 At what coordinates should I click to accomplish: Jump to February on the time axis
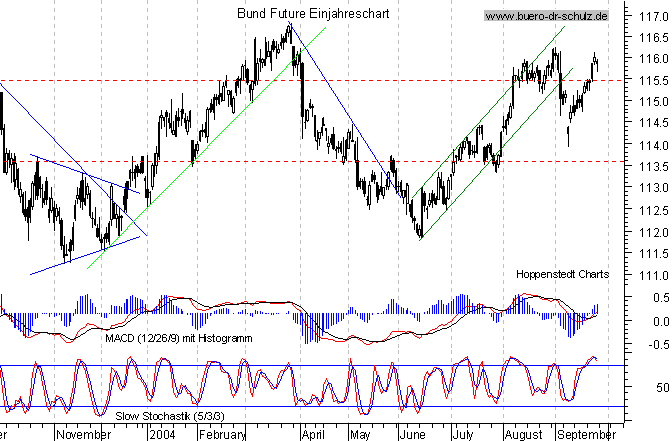(x=221, y=435)
